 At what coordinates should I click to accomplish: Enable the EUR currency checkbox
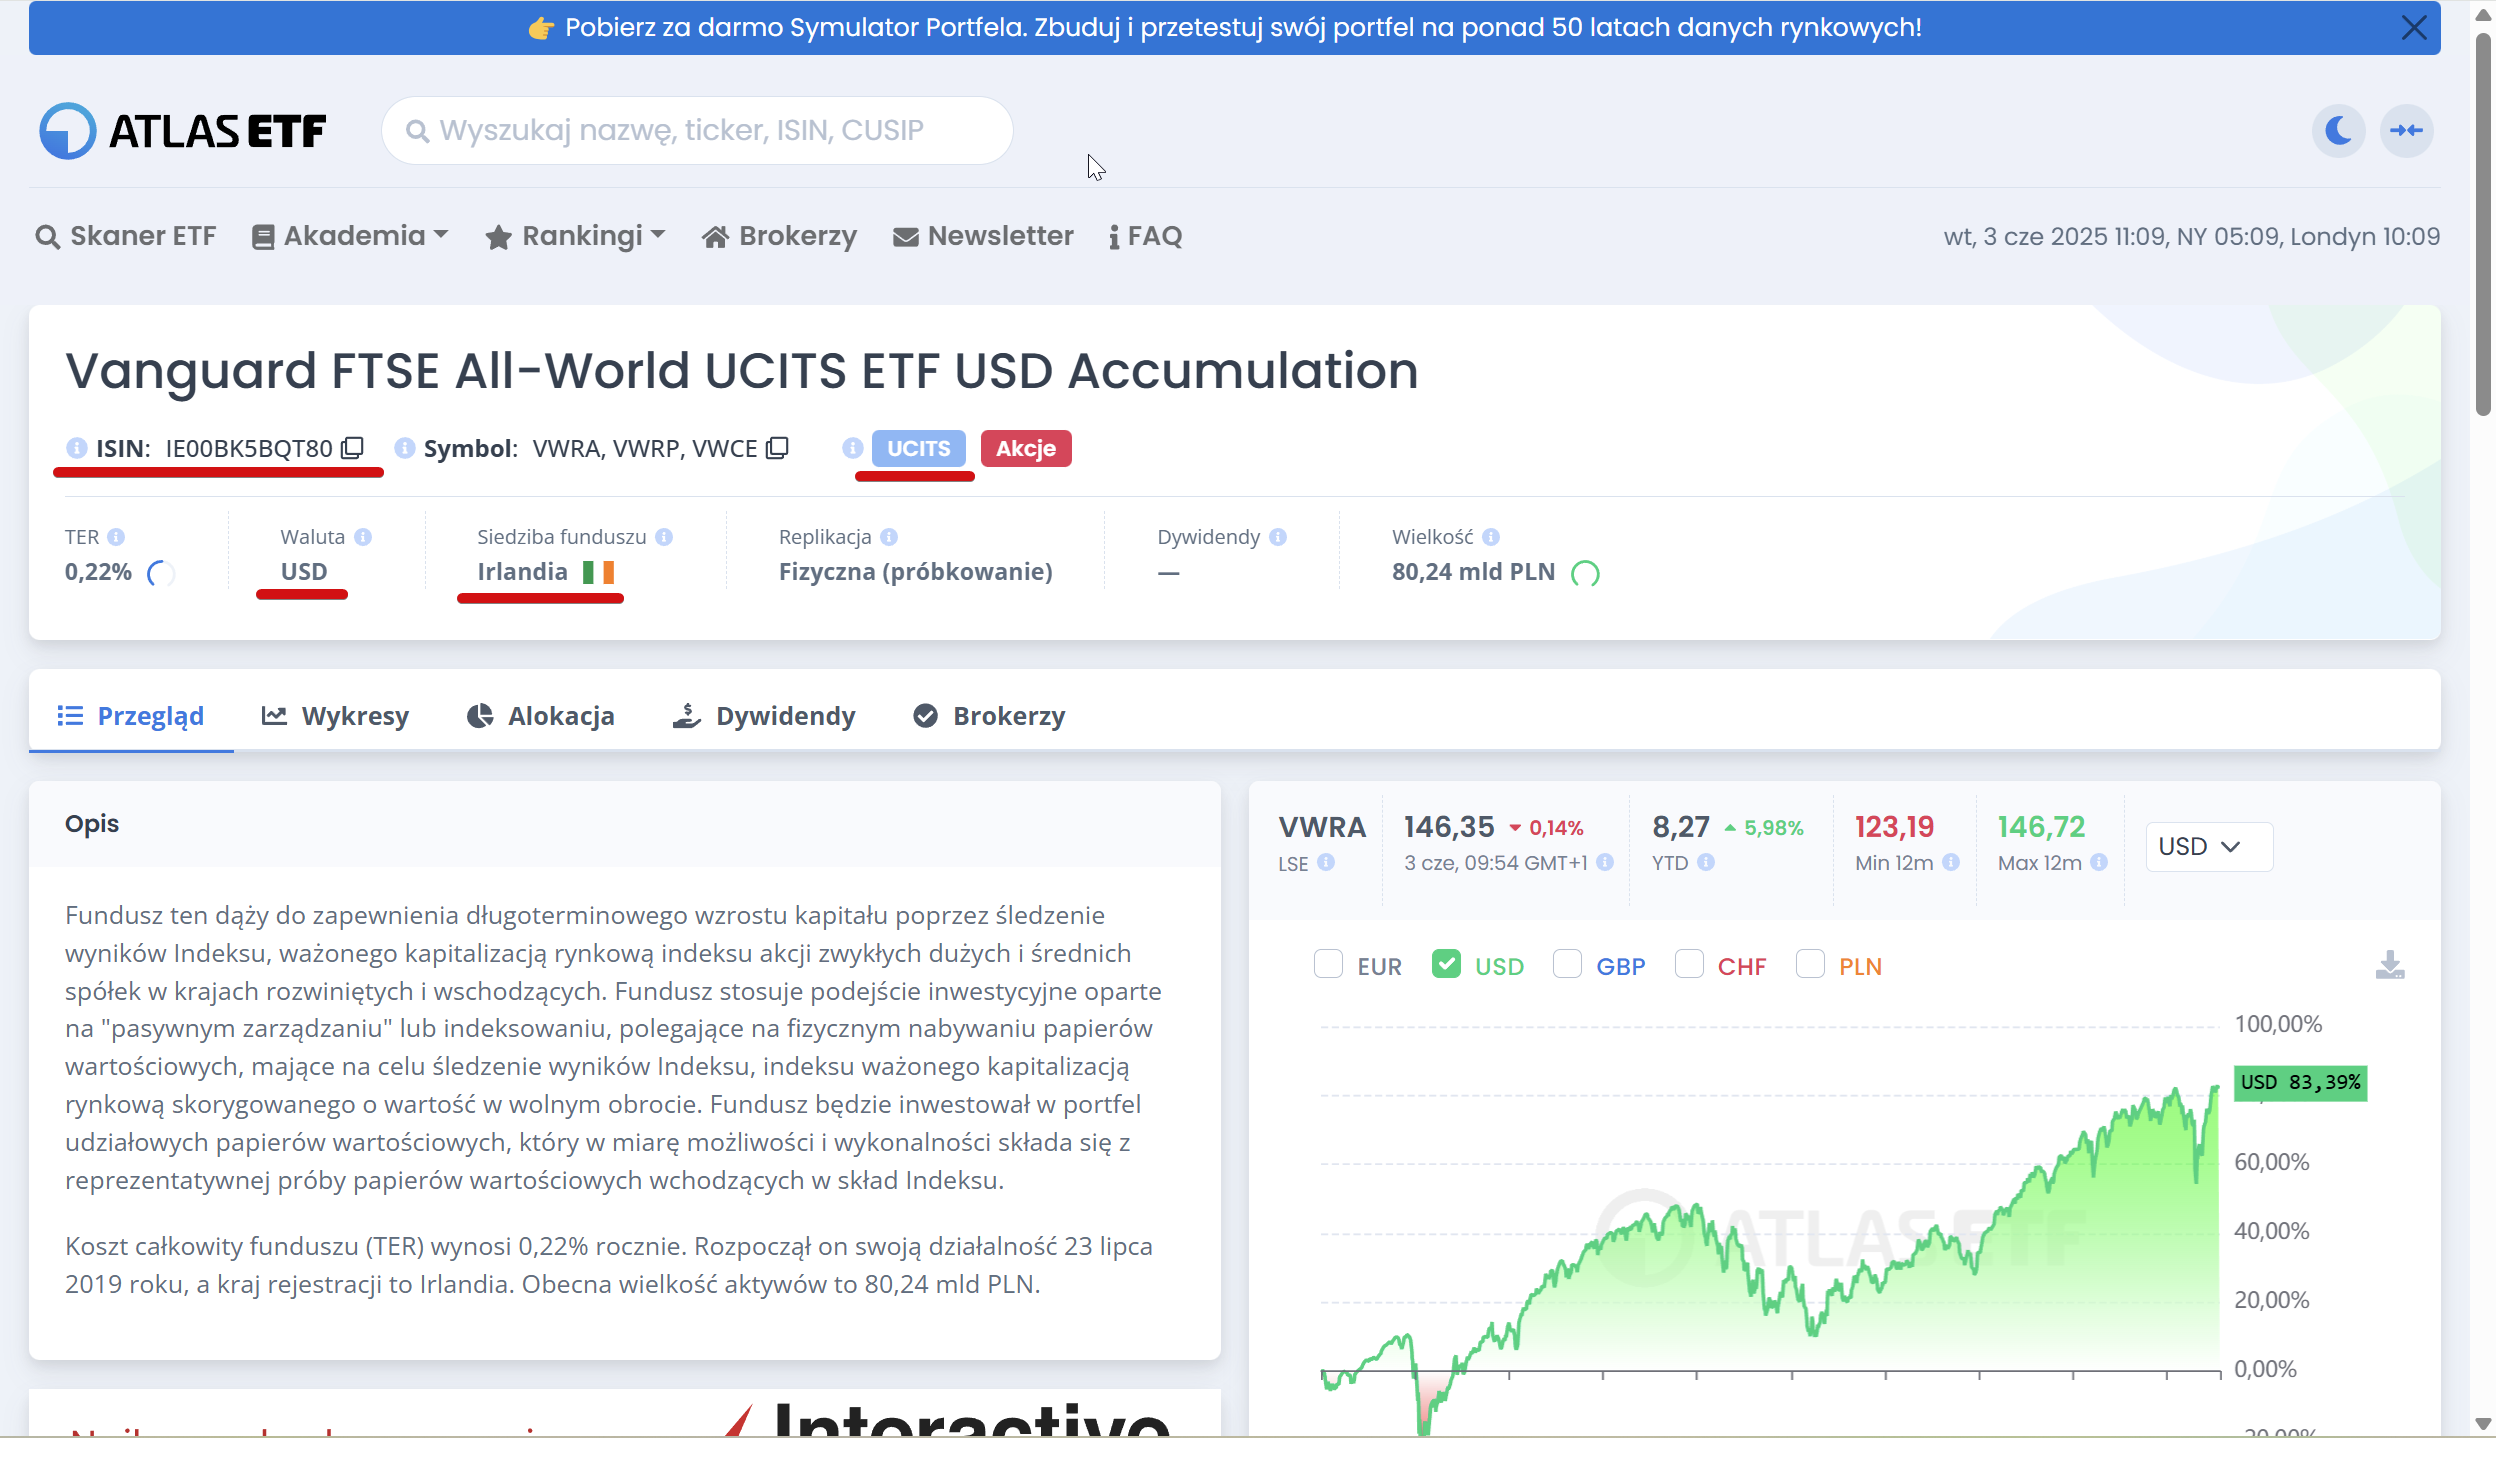click(1328, 965)
